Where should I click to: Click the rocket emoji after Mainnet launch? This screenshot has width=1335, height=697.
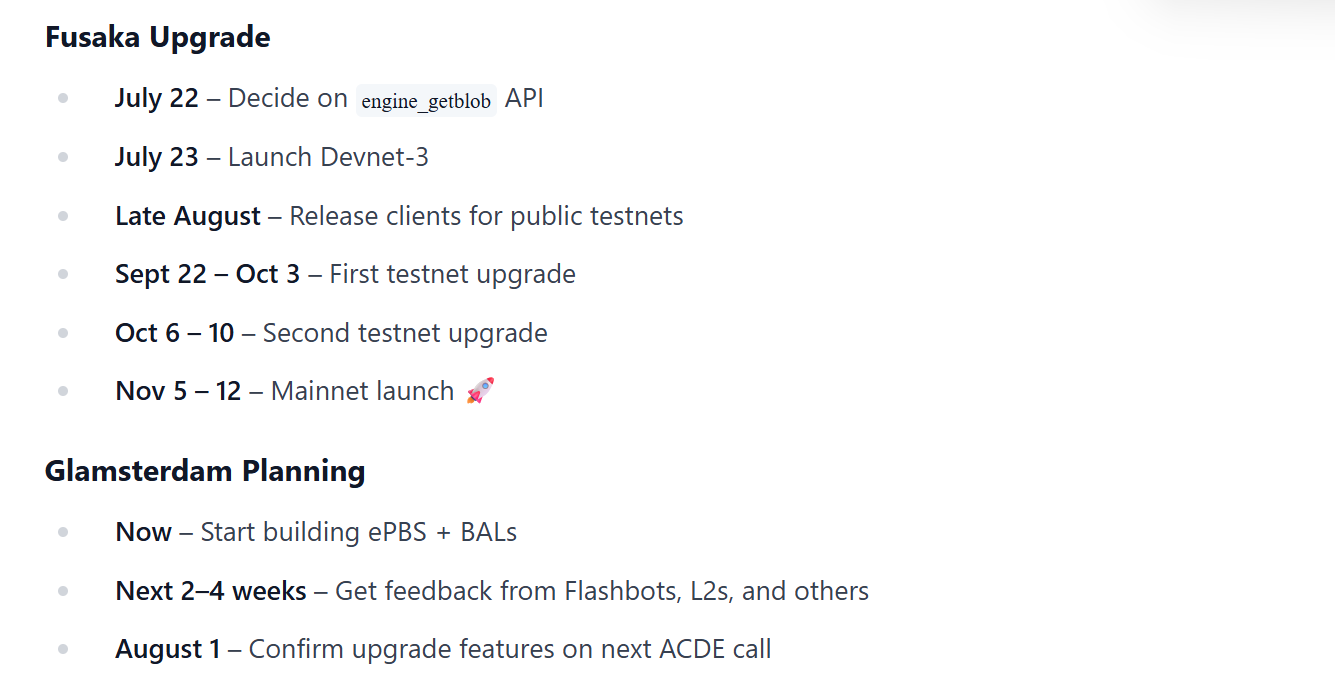[481, 391]
